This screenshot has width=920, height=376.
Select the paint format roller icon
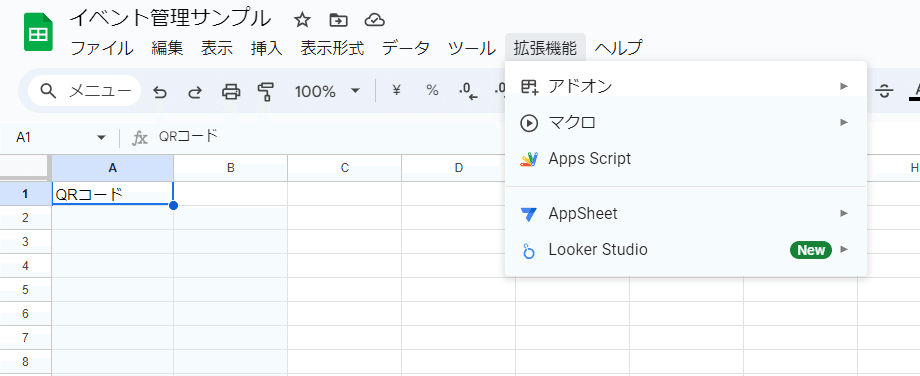266,92
